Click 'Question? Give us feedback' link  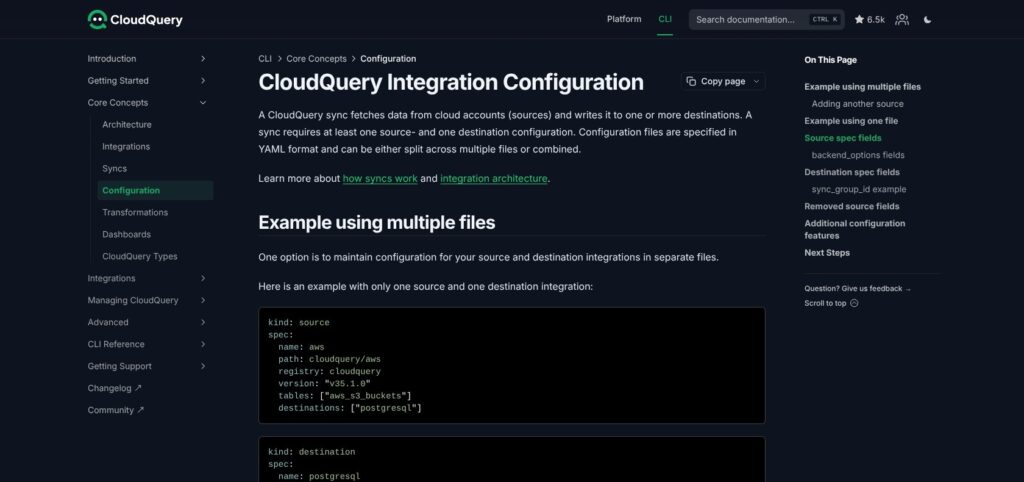point(857,289)
